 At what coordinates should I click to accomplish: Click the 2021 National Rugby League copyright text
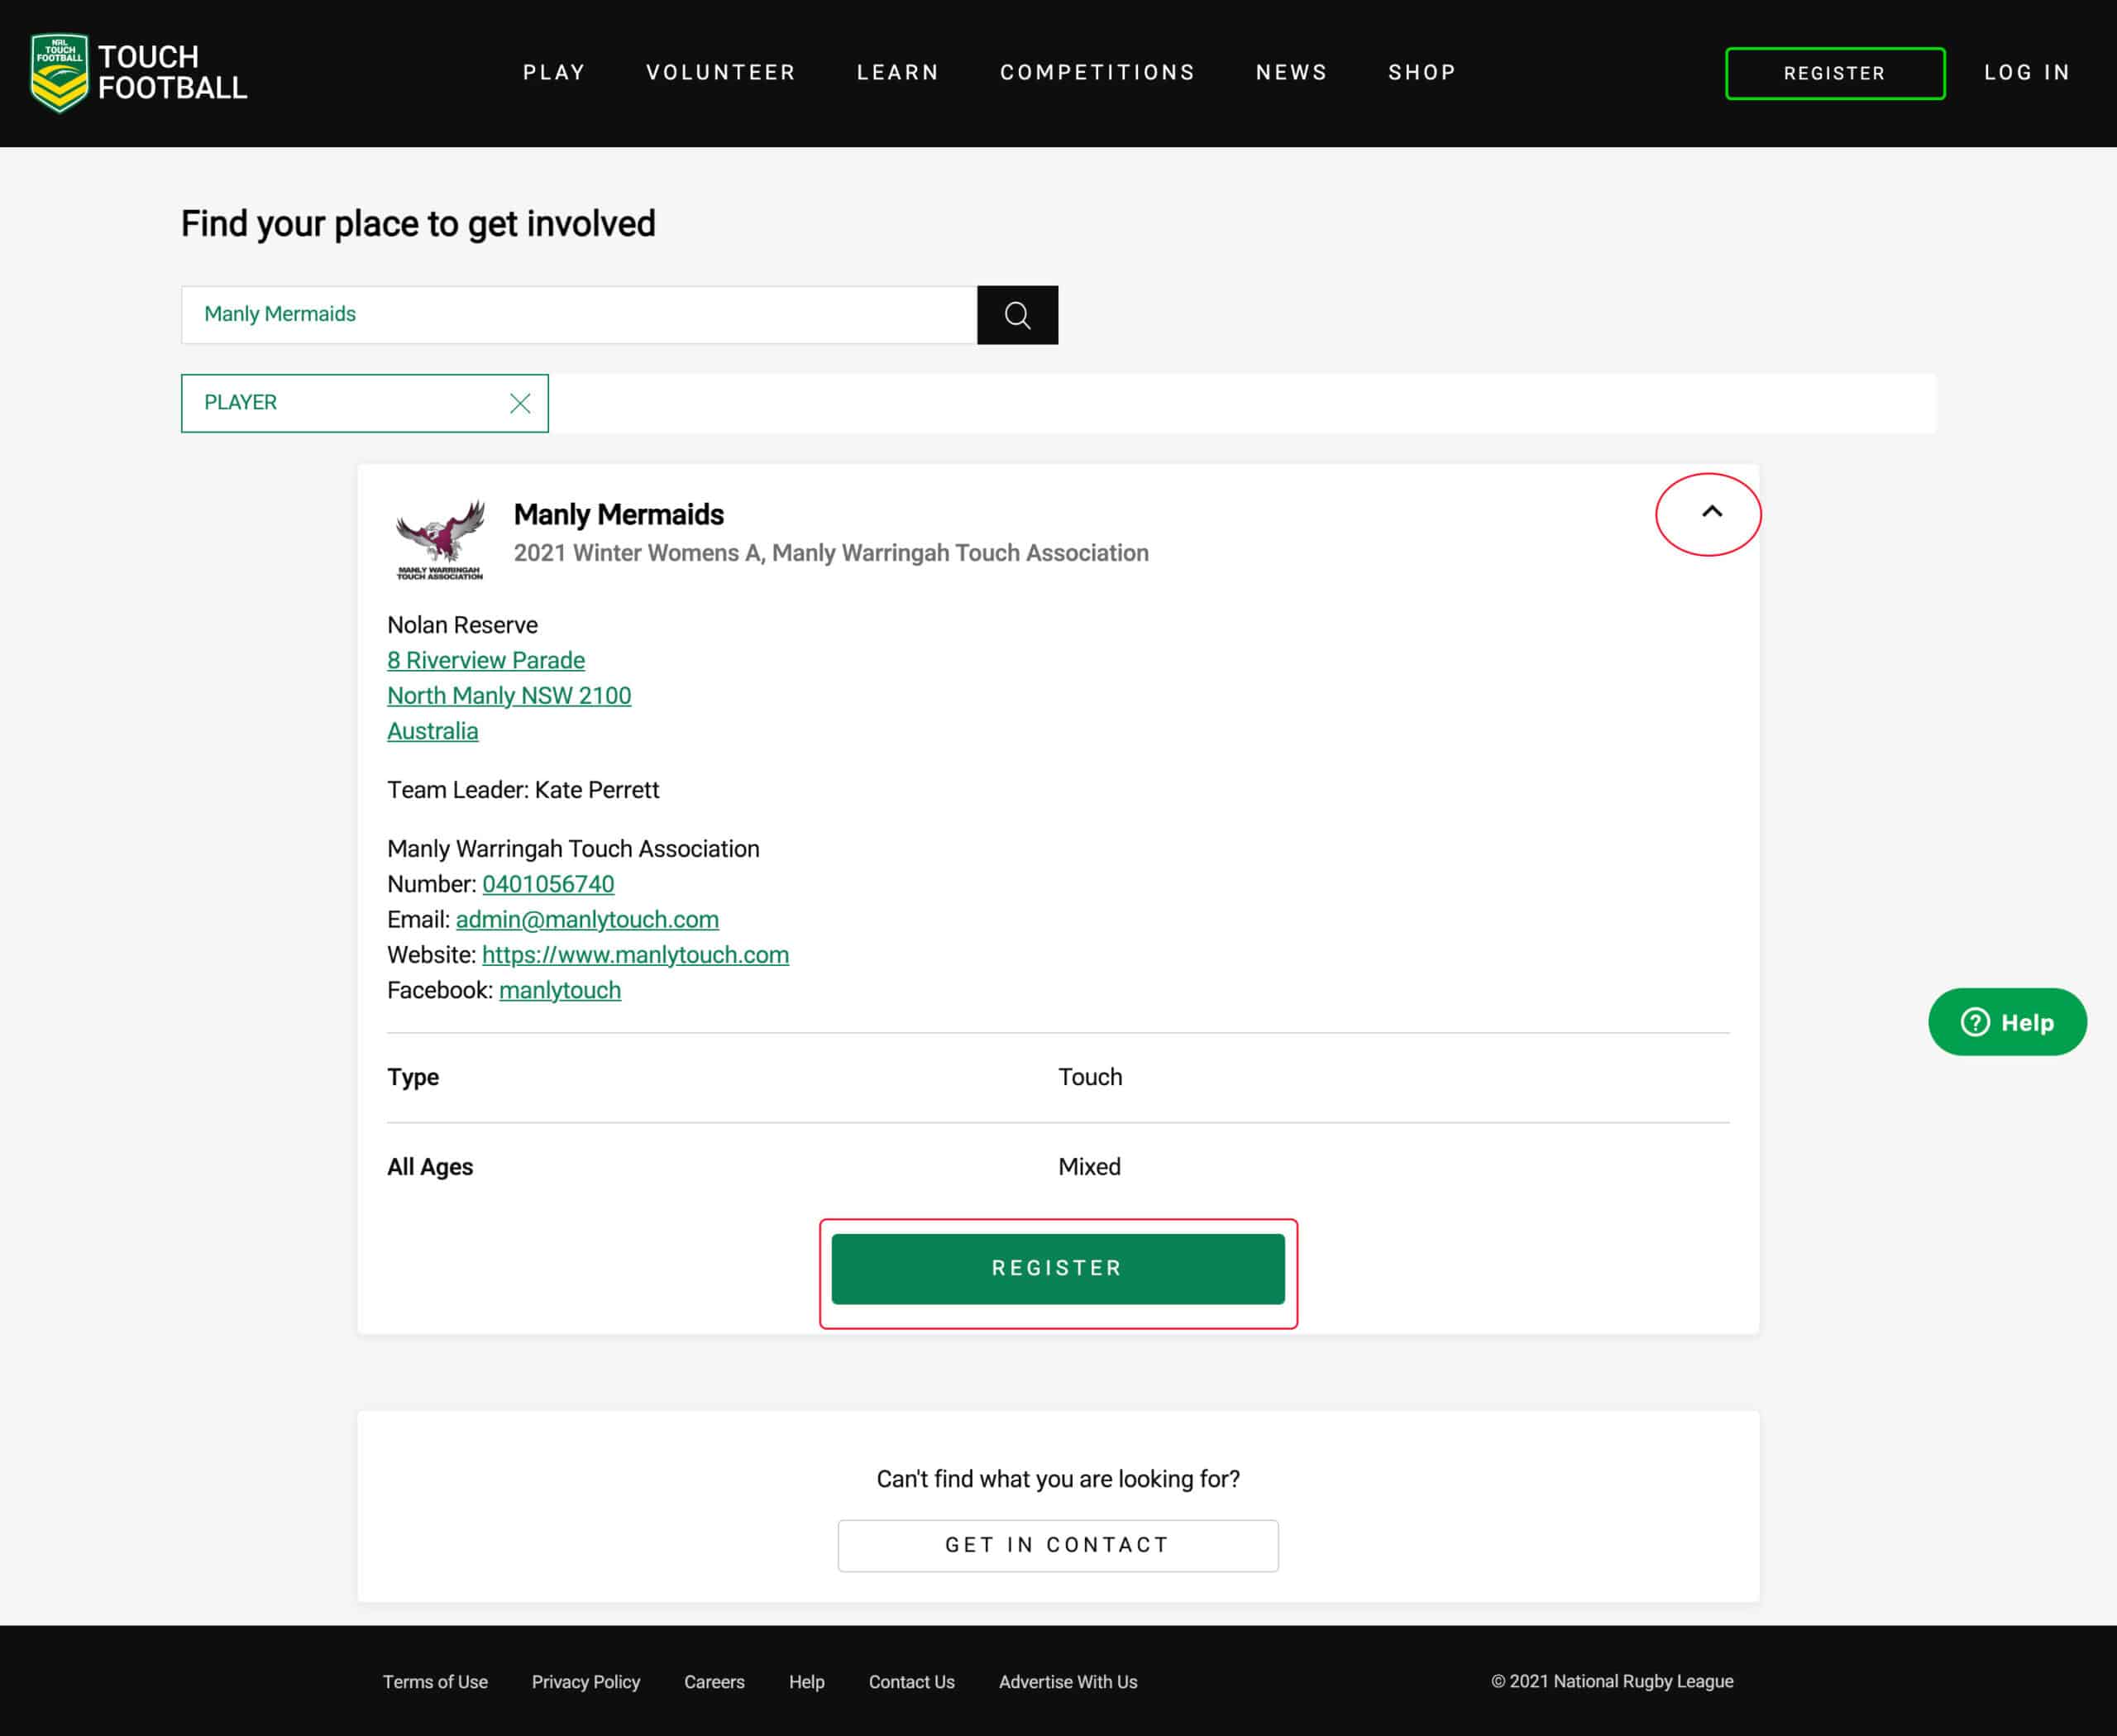click(x=1612, y=1682)
